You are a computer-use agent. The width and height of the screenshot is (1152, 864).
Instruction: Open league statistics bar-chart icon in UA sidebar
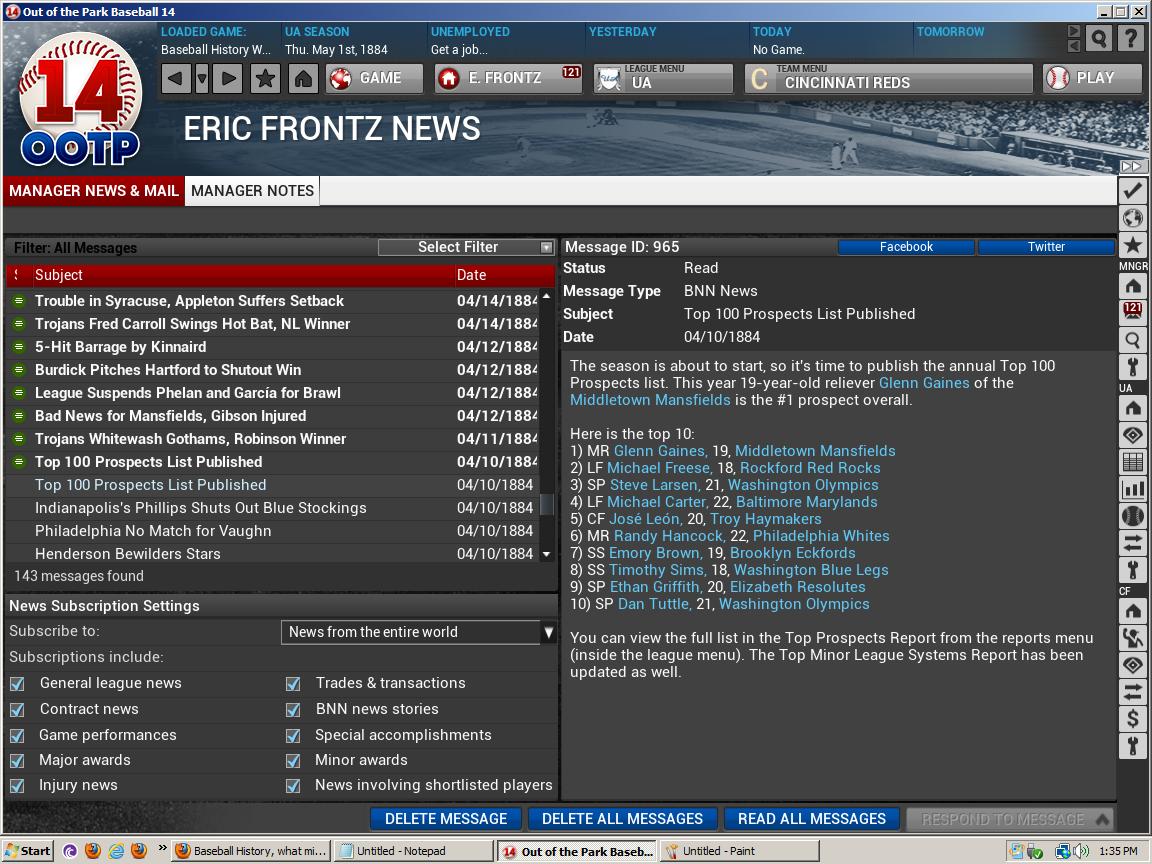point(1132,489)
